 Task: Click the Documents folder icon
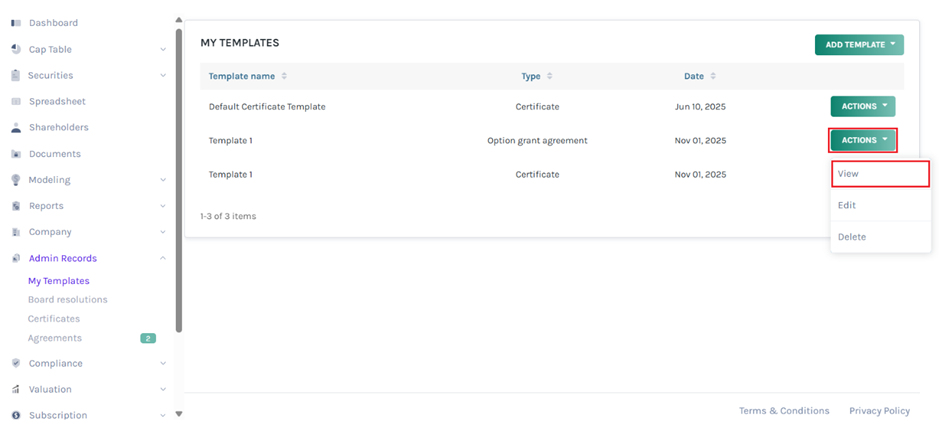pyautogui.click(x=16, y=154)
